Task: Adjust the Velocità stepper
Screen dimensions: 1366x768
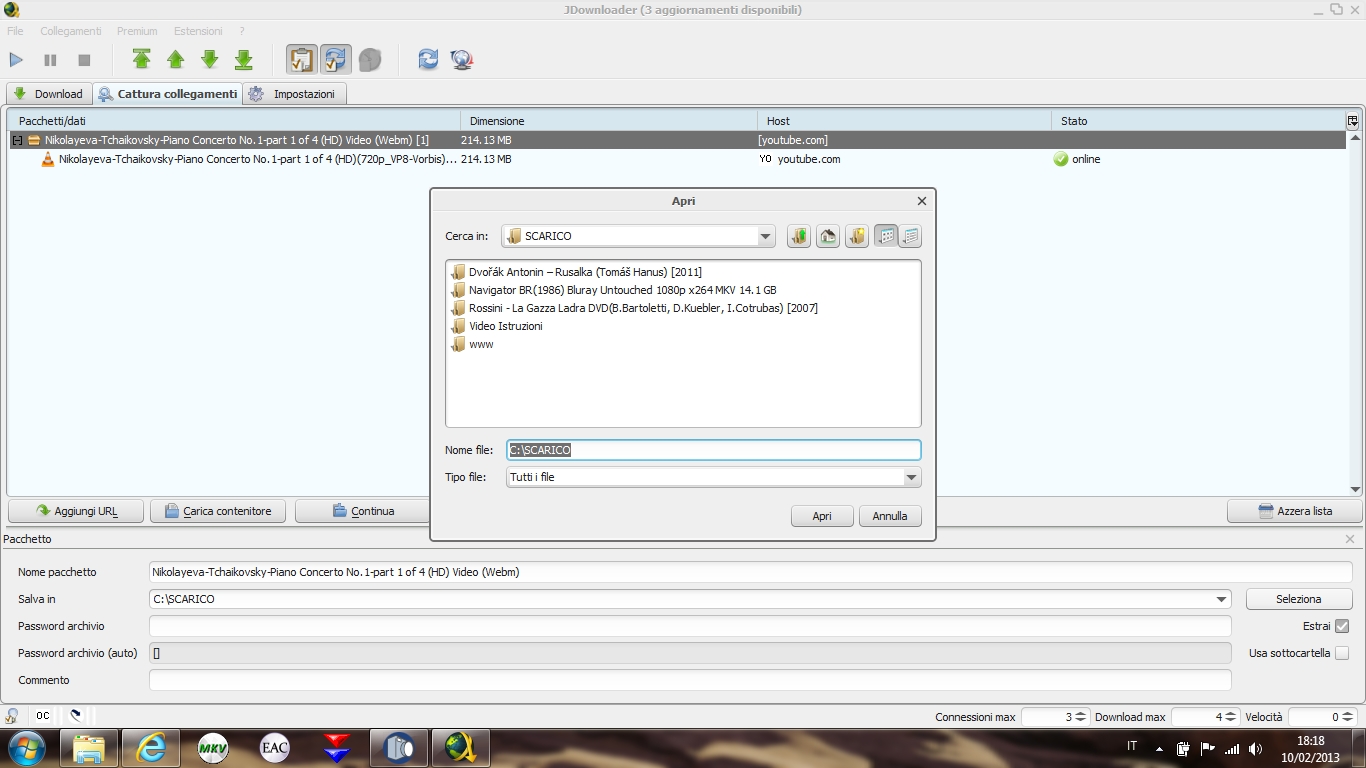Action: (x=1348, y=717)
